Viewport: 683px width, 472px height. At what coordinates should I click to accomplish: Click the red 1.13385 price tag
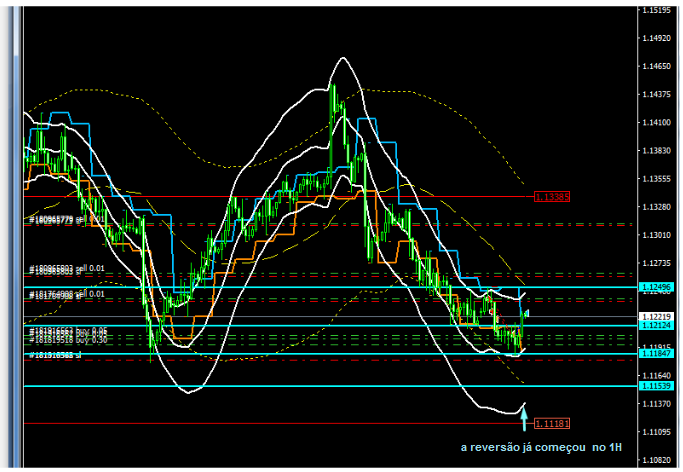coord(552,197)
